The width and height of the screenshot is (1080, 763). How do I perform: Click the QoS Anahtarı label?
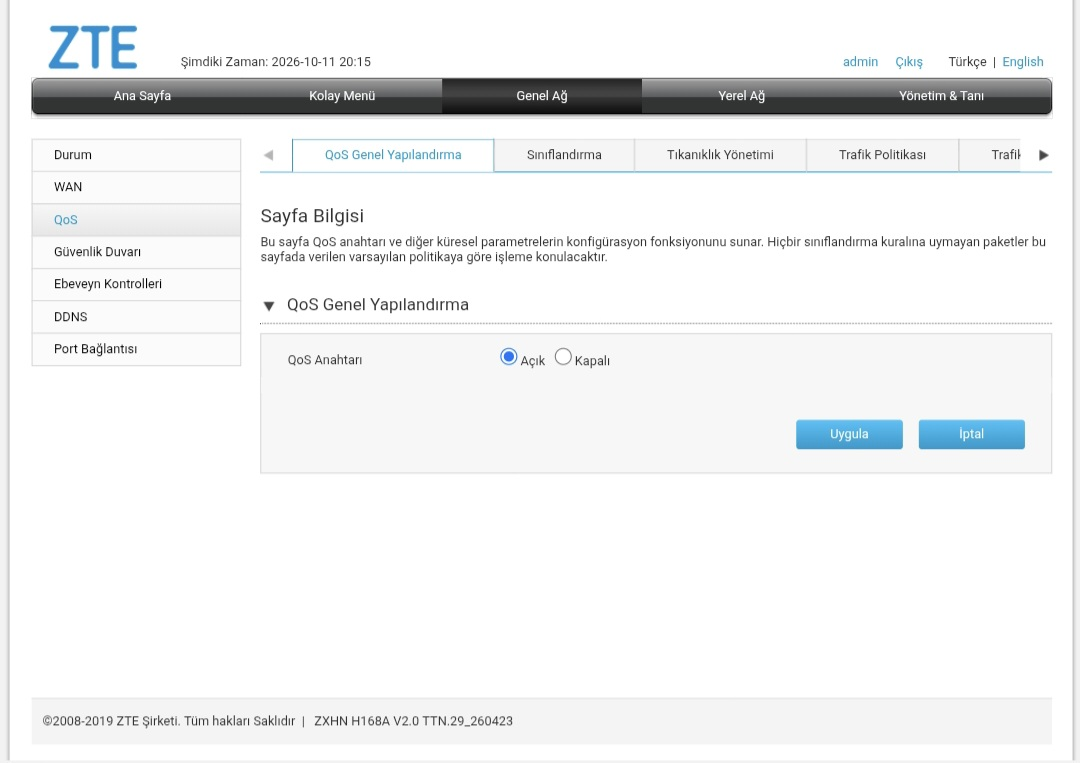pyautogui.click(x=324, y=360)
